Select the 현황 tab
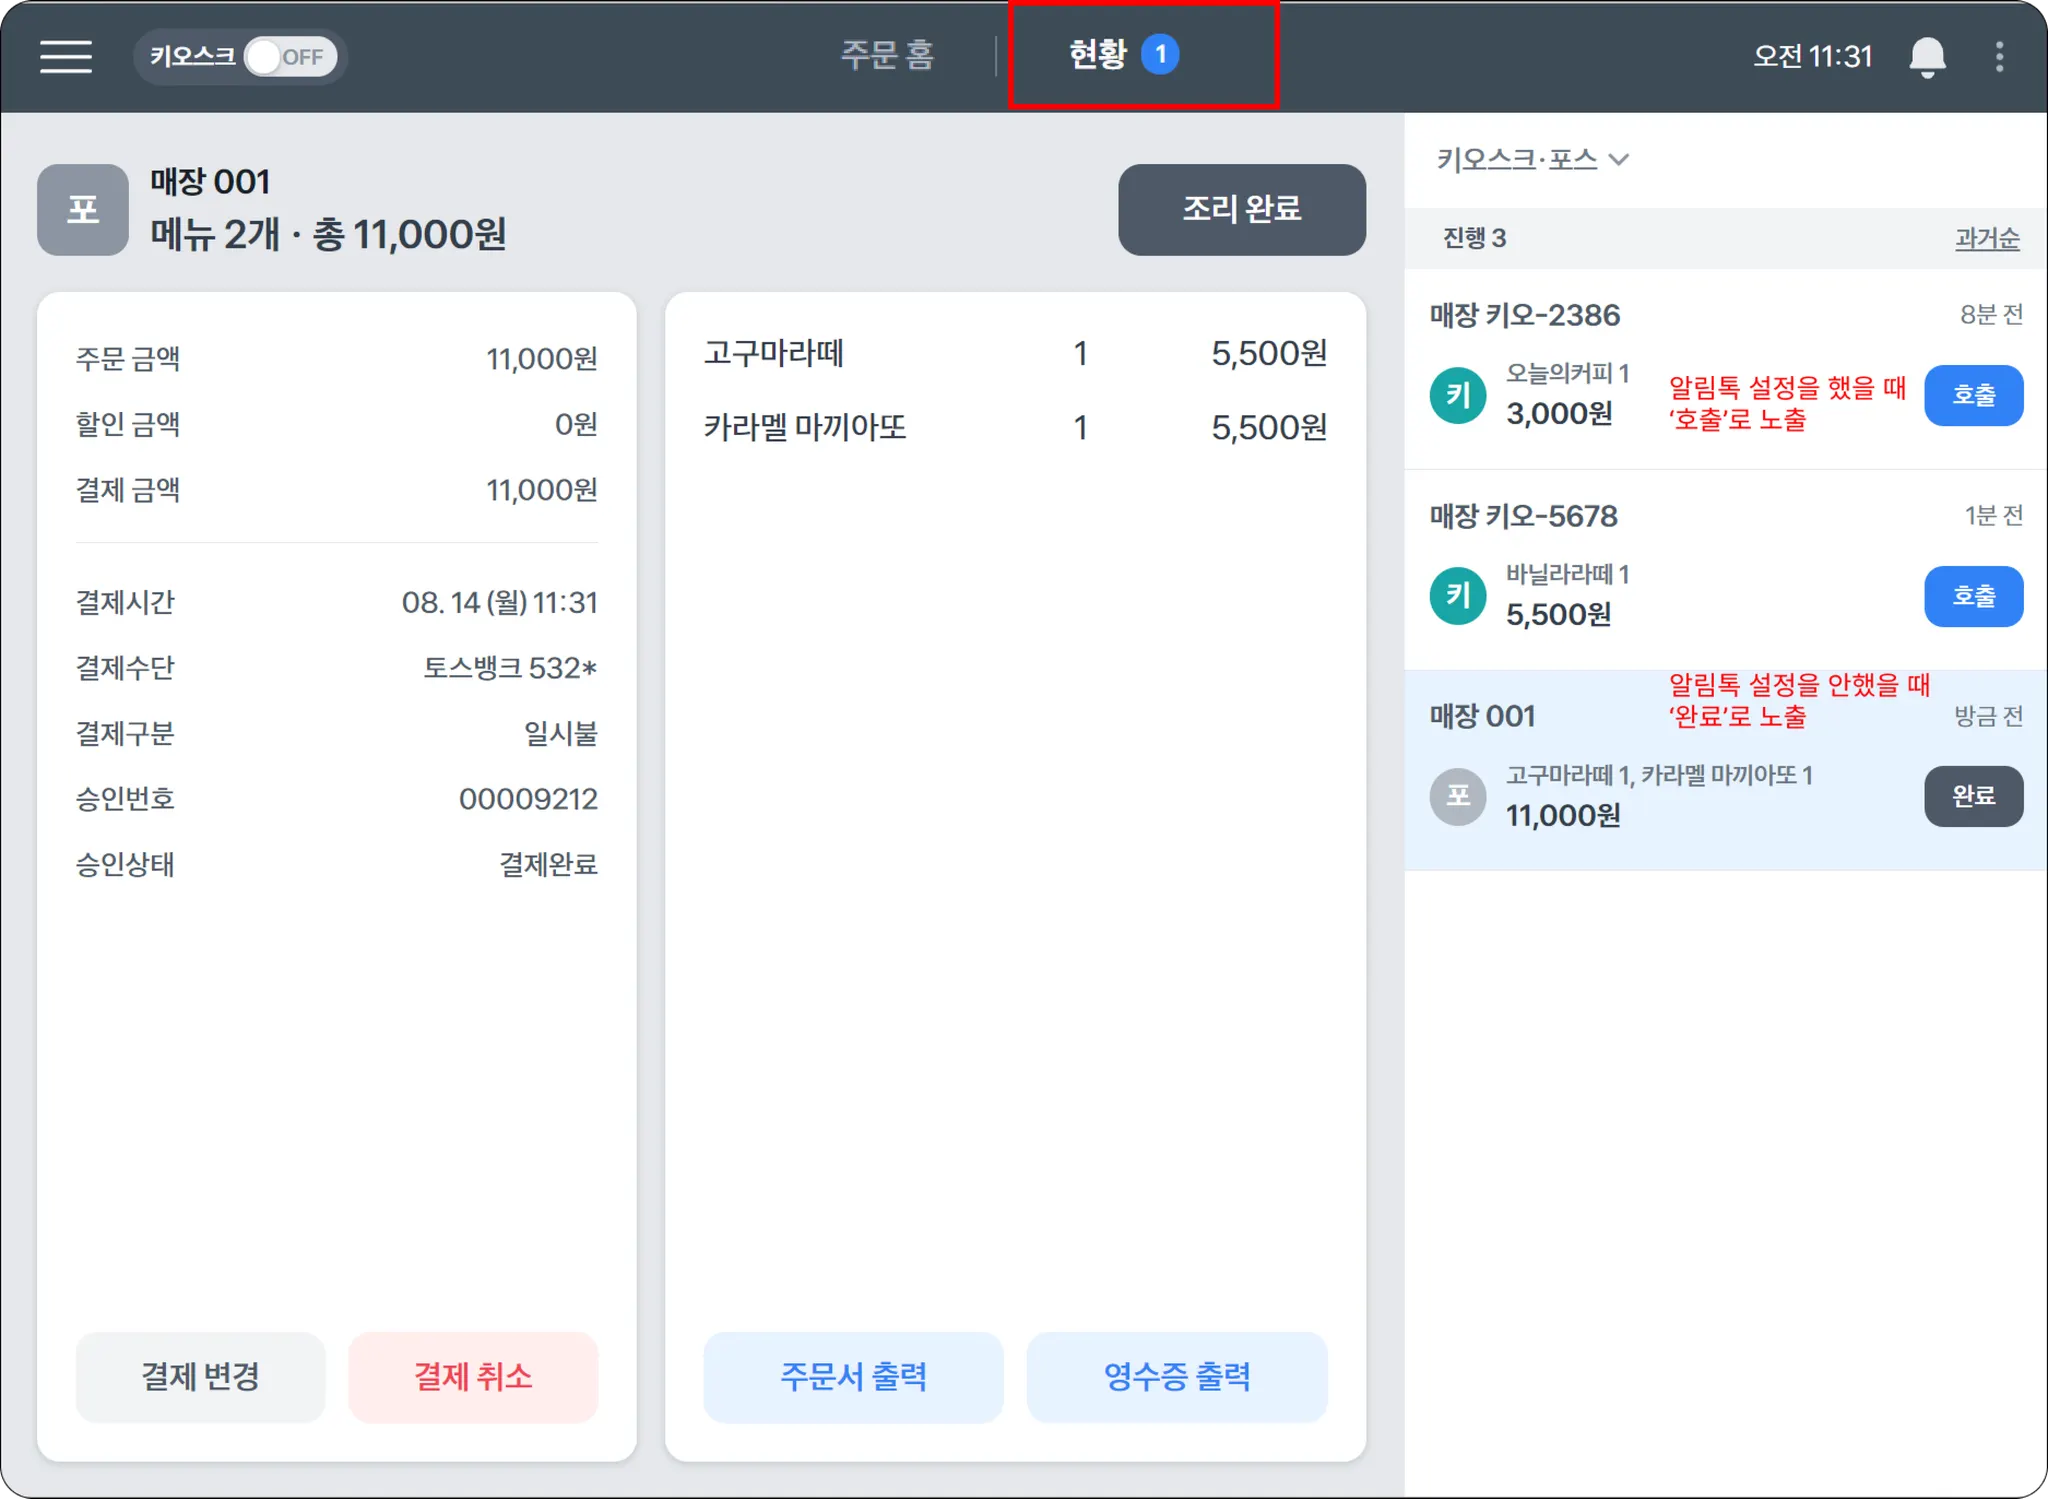The image size is (2048, 1499). (1098, 55)
